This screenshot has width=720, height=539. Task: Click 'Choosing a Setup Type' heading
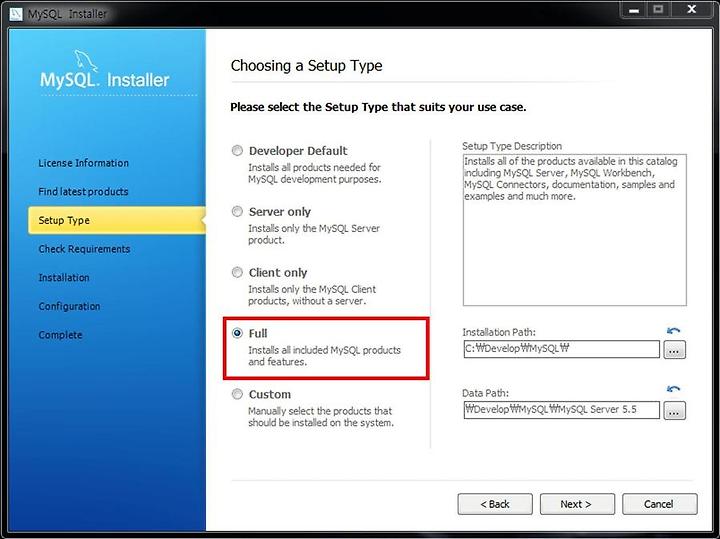(306, 66)
